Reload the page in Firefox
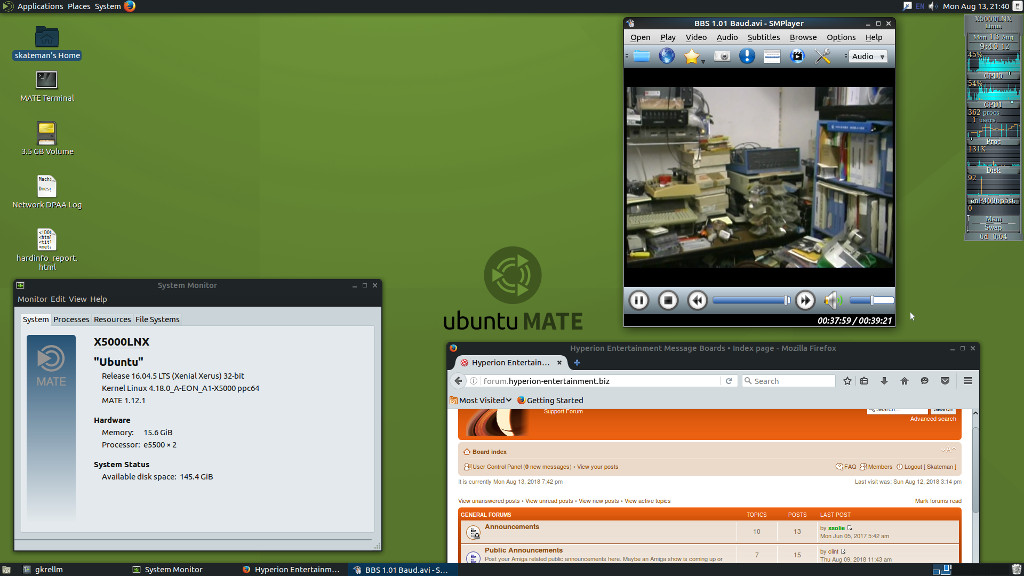Screen dimensions: 1024x576 pyautogui.click(x=729, y=381)
